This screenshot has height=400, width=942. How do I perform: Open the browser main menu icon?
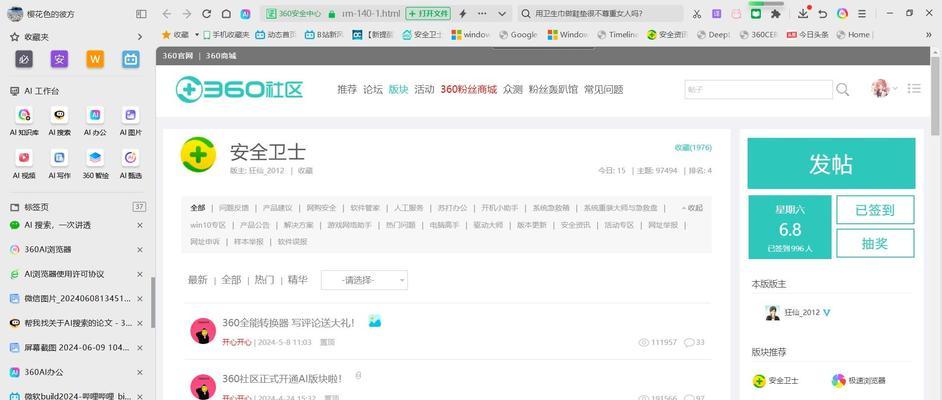click(x=862, y=13)
